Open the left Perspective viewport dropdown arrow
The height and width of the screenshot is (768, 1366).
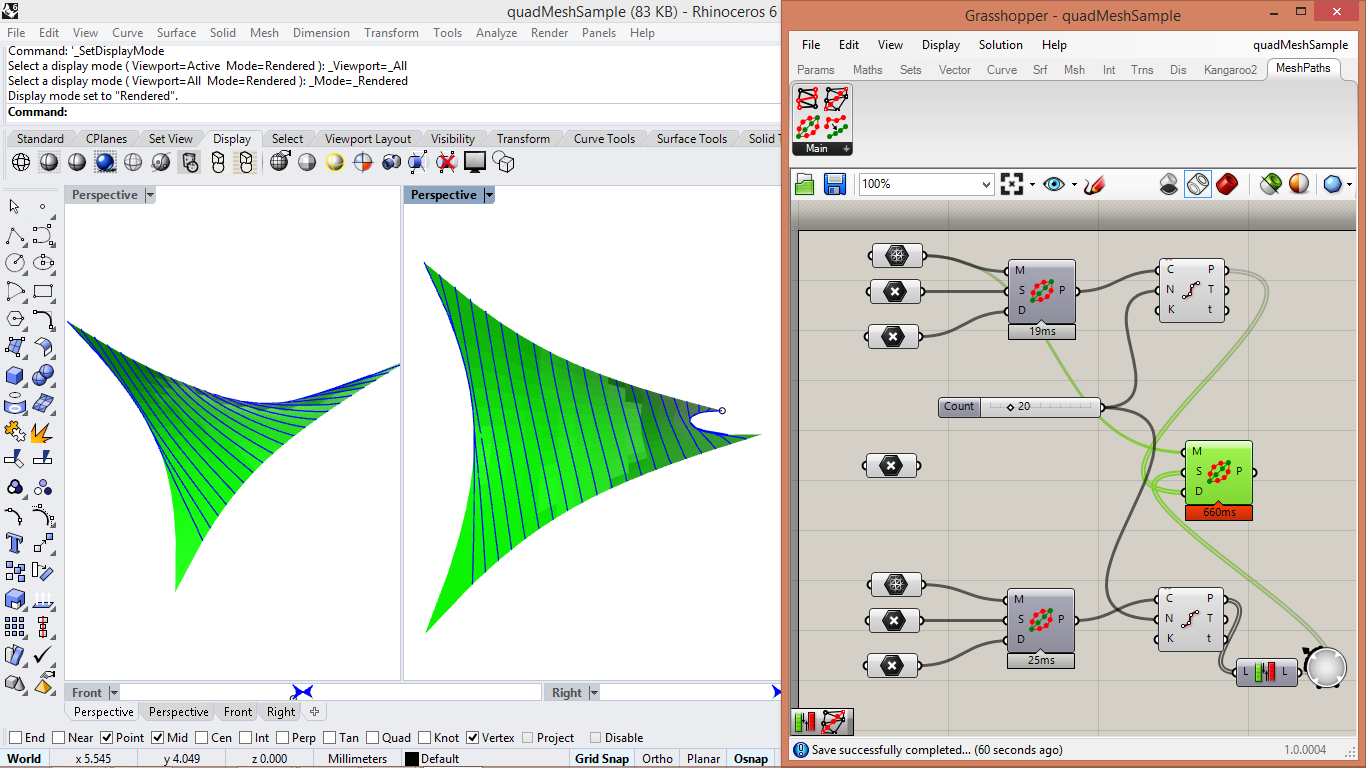[x=150, y=195]
